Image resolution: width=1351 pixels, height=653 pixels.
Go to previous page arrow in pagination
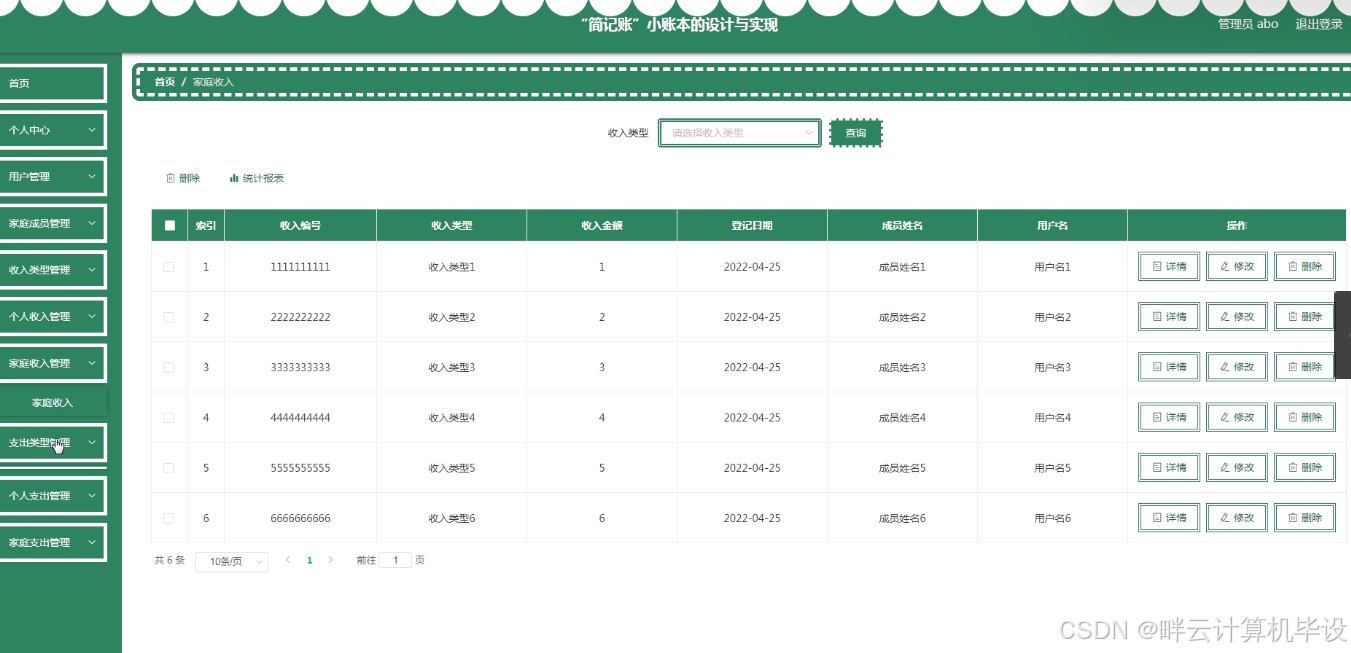click(x=288, y=560)
